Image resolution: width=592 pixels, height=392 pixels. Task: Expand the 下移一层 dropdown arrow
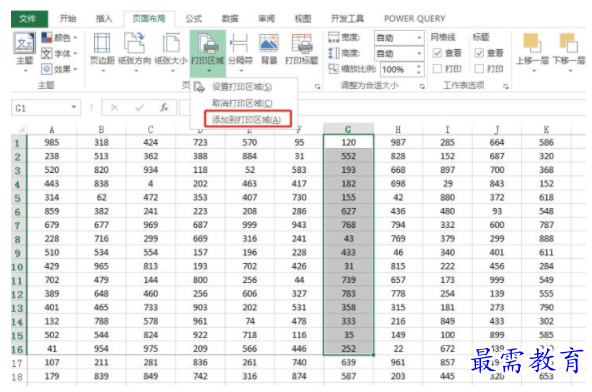pos(570,71)
